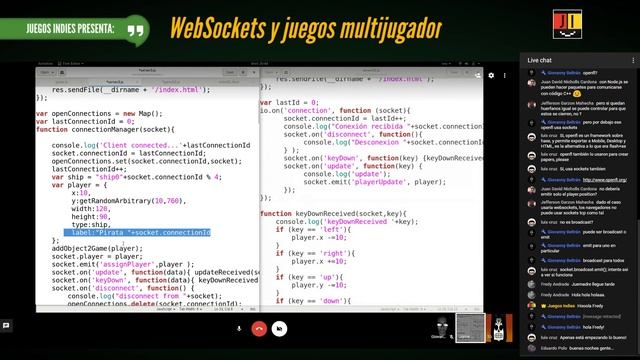Image resolution: width=640 pixels, height=360 pixels.
Task: Click Juan David's avatar beside the C++ message
Action: pyautogui.click(x=531, y=83)
